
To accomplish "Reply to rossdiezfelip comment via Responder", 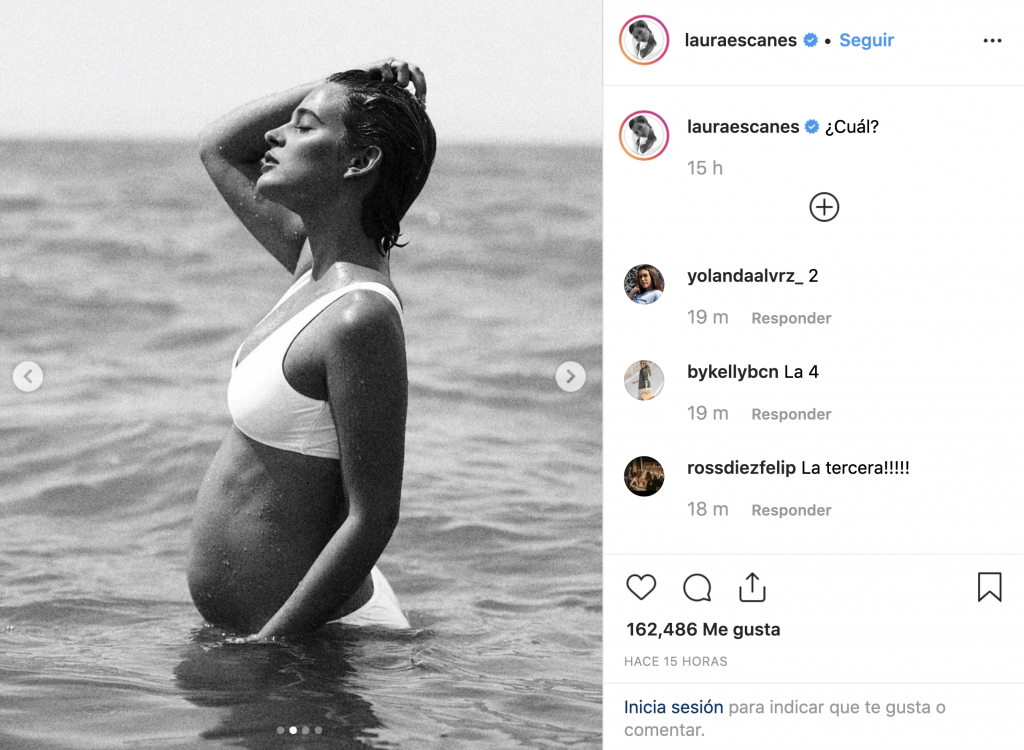I will click(x=791, y=510).
